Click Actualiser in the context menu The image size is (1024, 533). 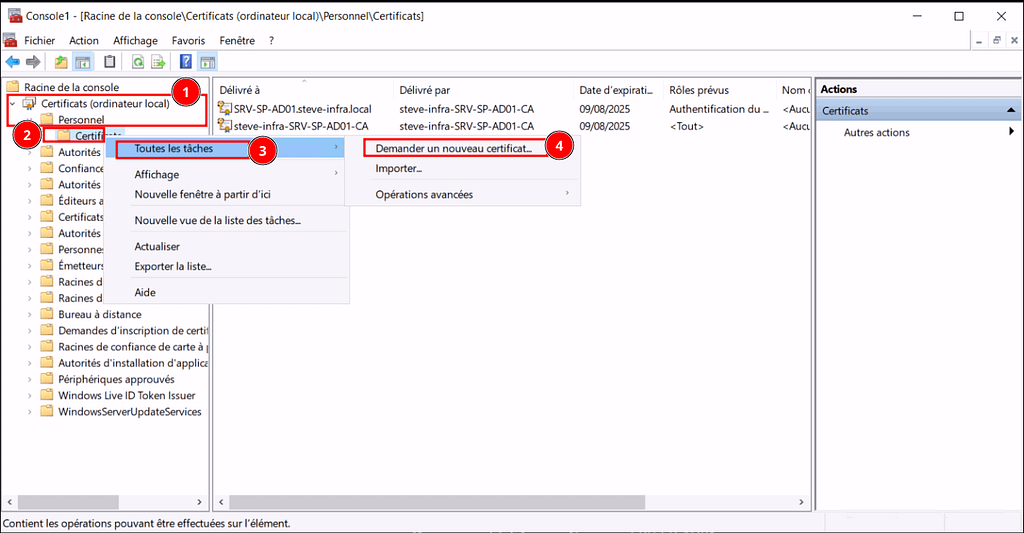157,246
